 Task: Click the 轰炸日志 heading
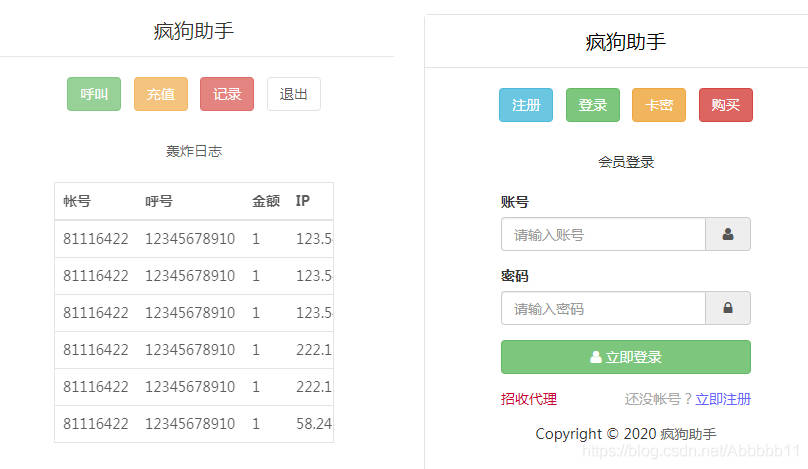[x=194, y=151]
